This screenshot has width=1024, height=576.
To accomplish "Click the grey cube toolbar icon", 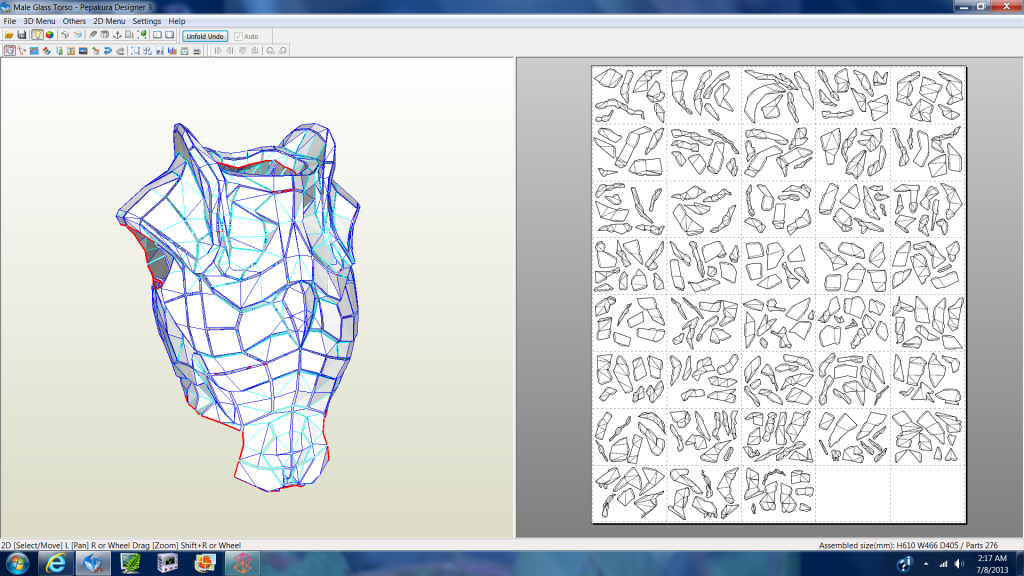I will [x=65, y=35].
